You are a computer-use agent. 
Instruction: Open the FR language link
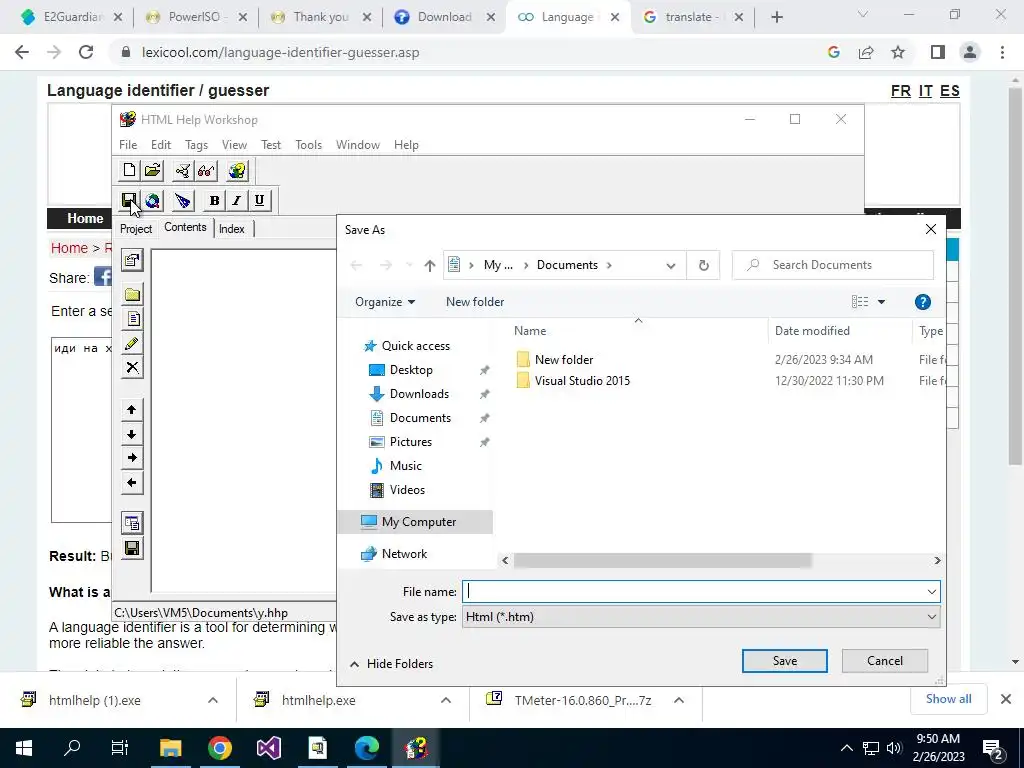tap(901, 91)
